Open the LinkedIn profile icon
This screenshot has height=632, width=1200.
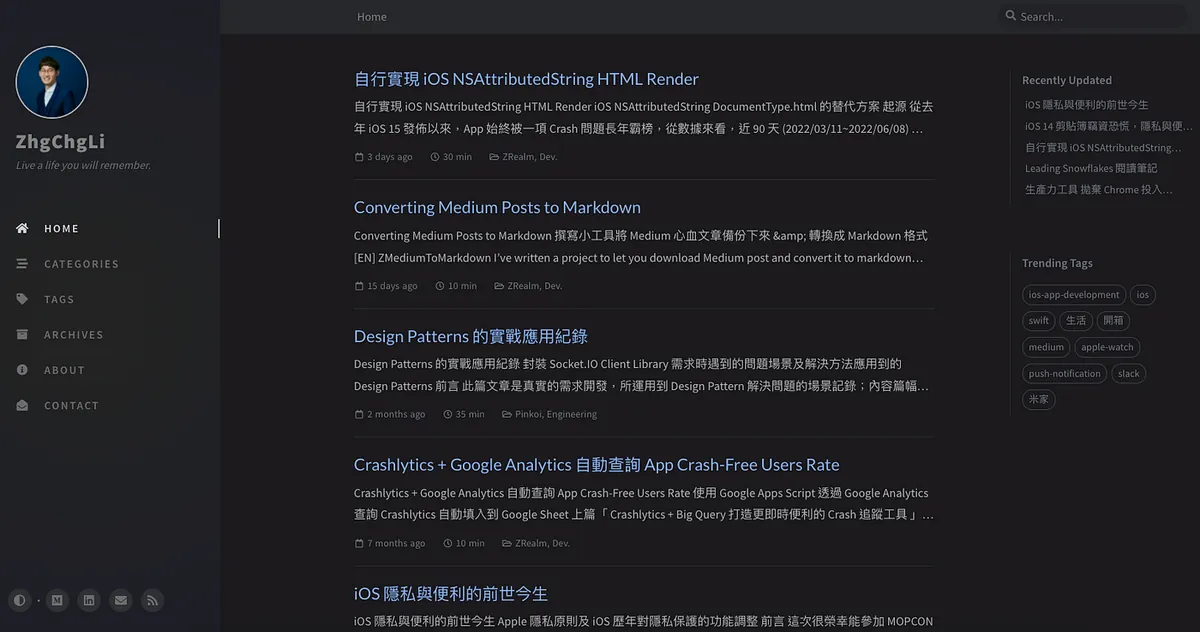point(89,600)
